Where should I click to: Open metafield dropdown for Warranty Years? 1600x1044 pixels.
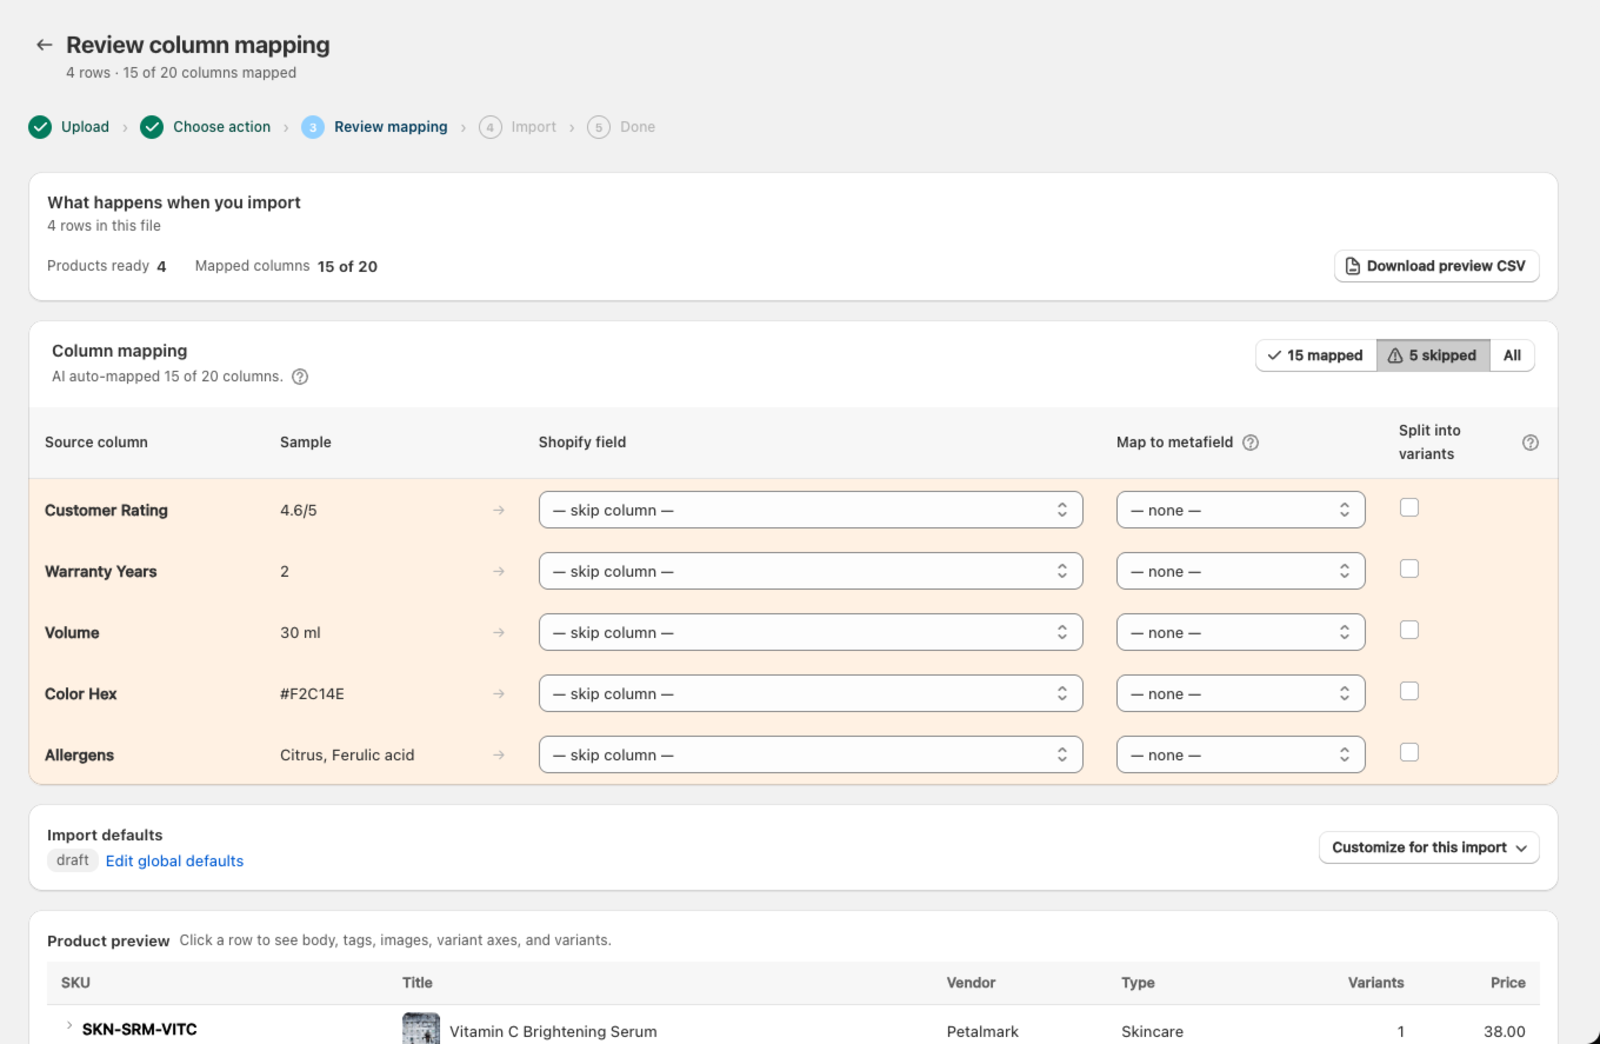[x=1241, y=571]
